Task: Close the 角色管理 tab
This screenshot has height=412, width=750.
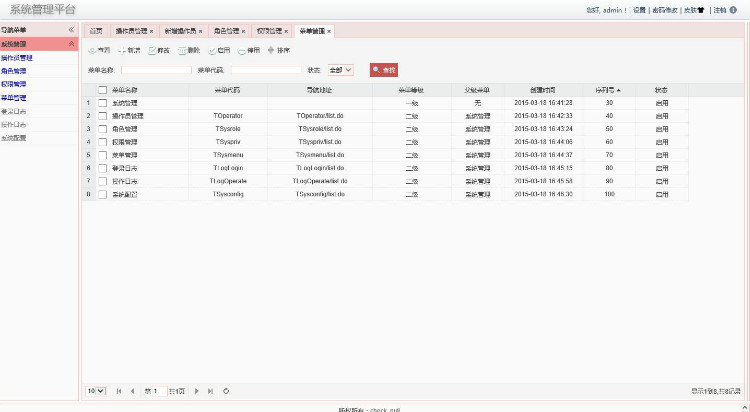Action: click(243, 32)
